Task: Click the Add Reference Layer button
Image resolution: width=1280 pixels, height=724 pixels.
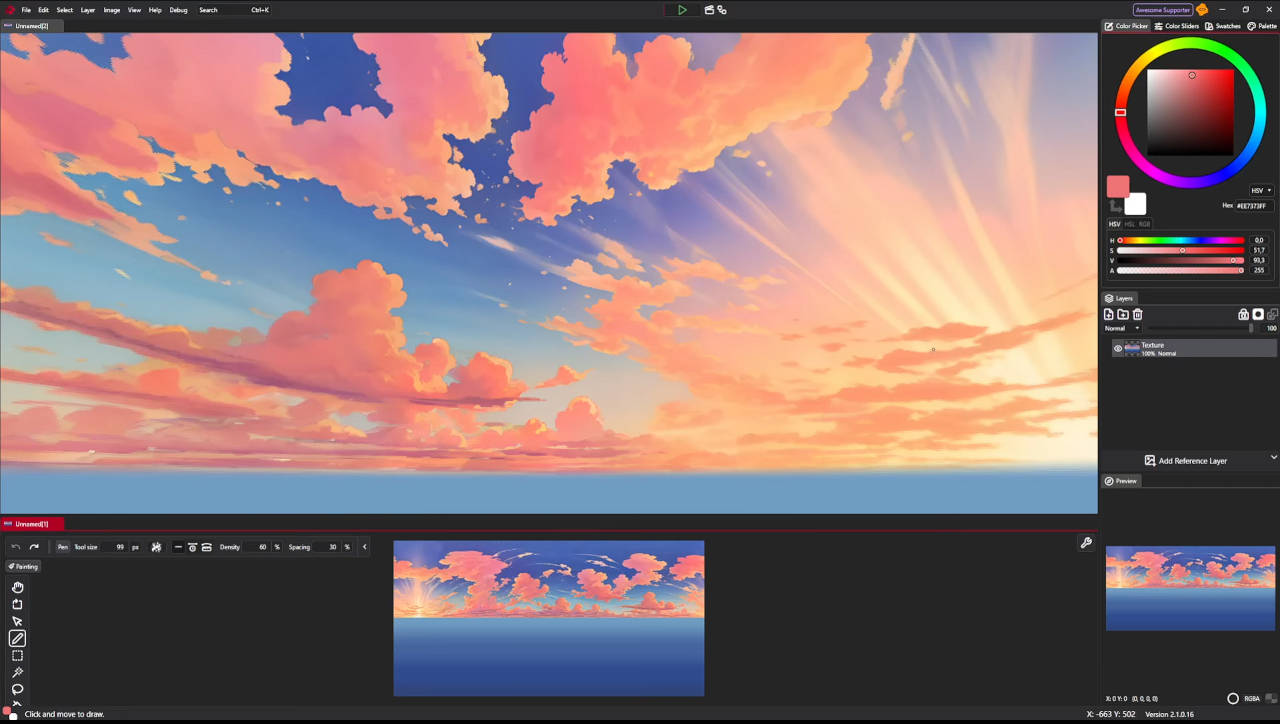Action: [x=1186, y=461]
